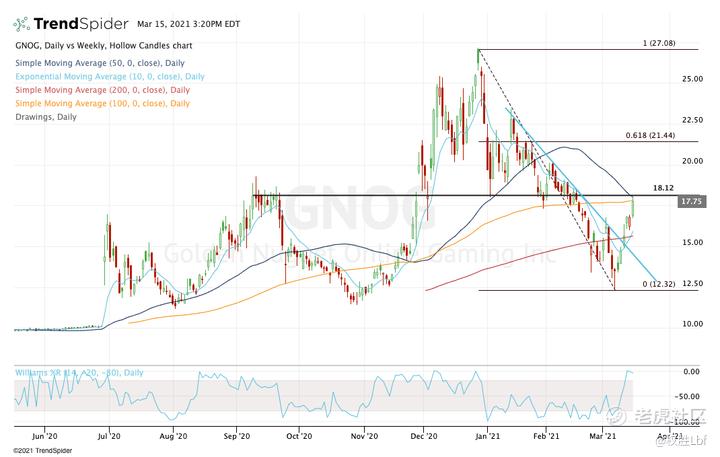Click the Feb '21 date axis label
This screenshot has height=457, width=720.
[546, 436]
